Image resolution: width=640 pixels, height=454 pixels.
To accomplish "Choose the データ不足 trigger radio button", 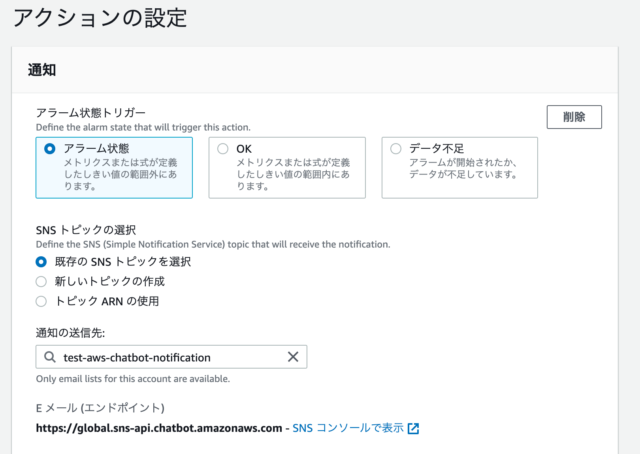I will pyautogui.click(x=396, y=149).
